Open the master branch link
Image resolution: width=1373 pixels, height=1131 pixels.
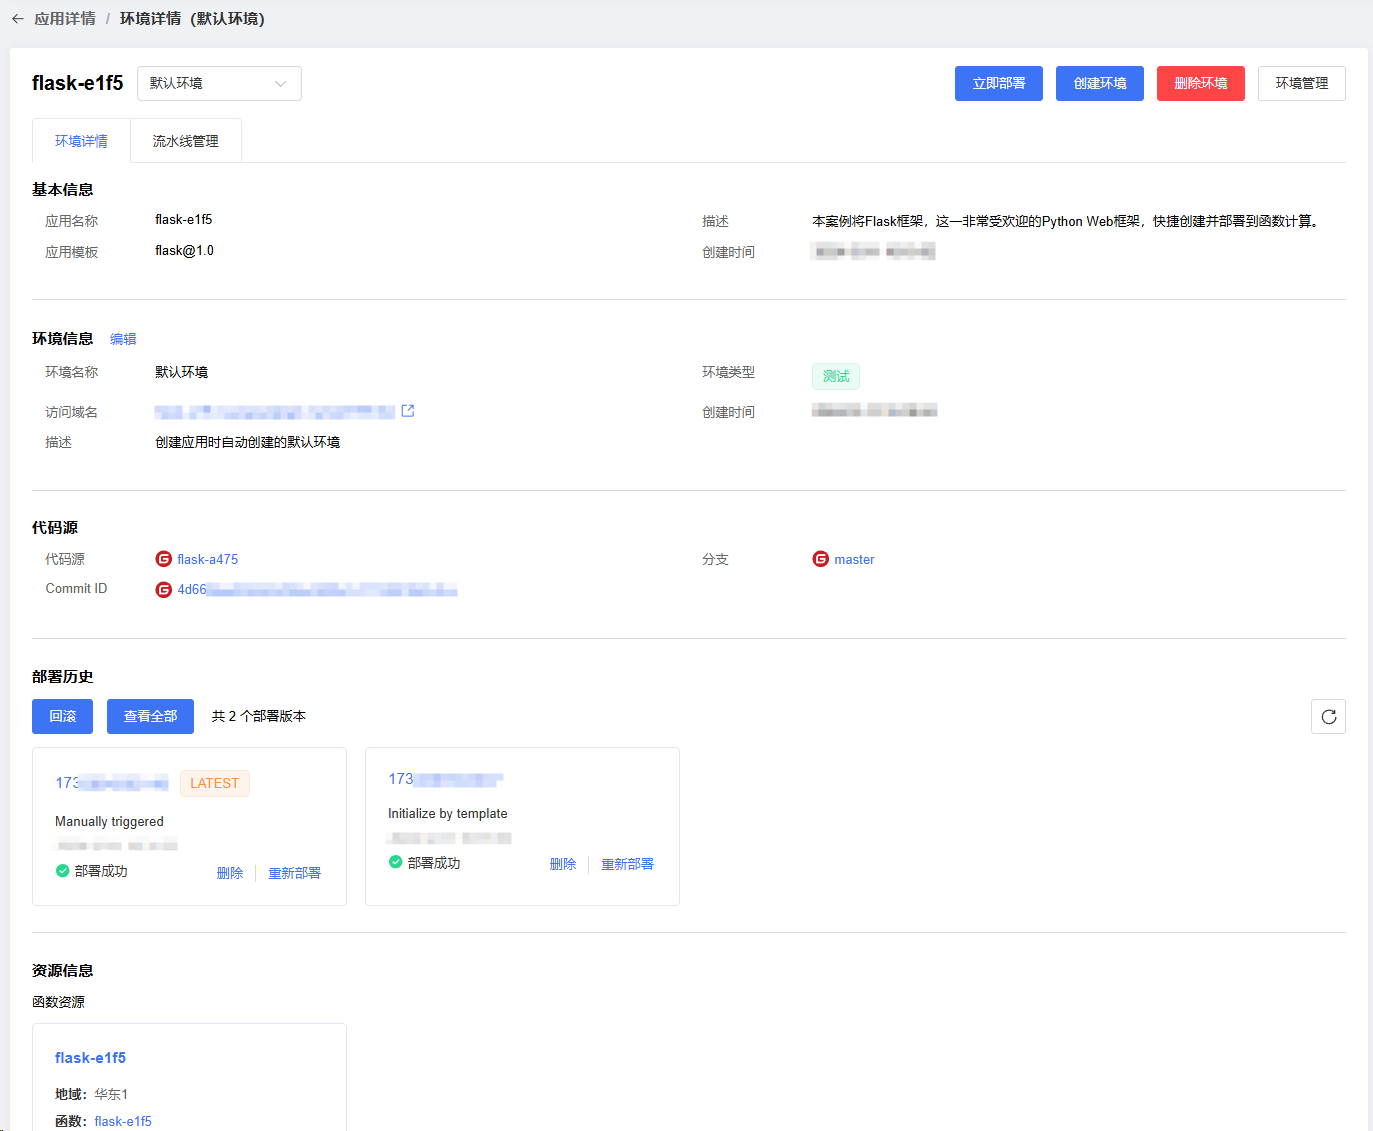point(854,559)
